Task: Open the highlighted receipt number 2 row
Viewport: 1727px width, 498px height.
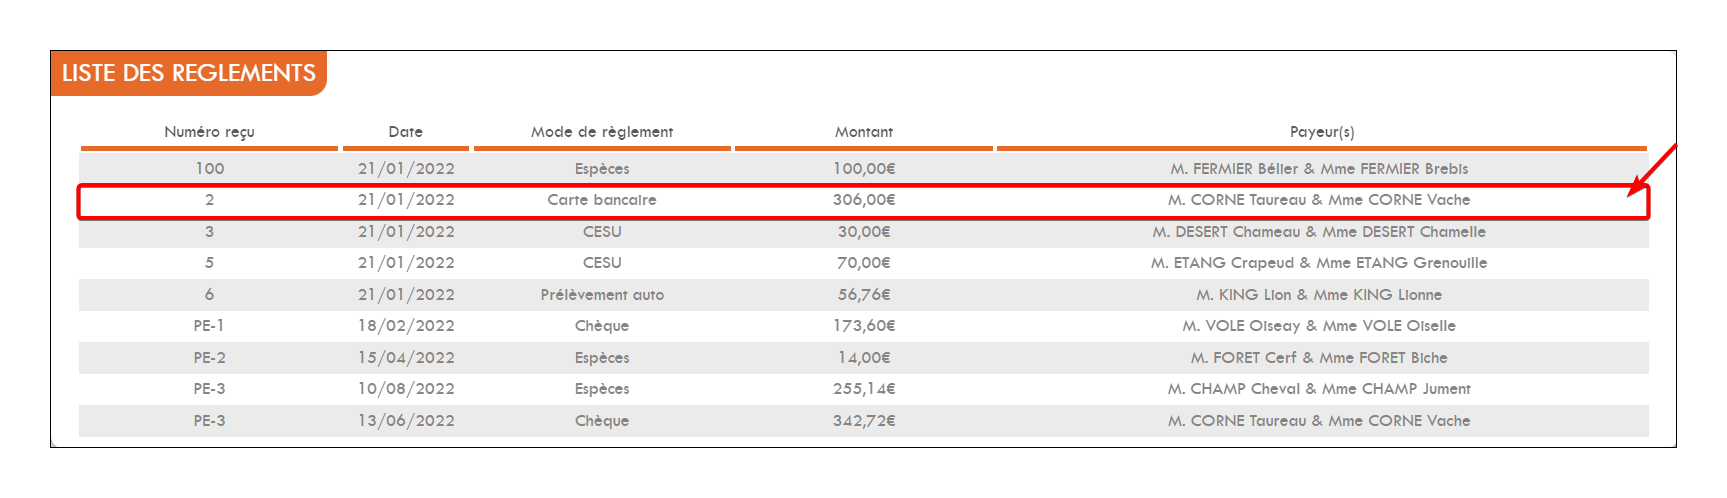Action: 864,200
